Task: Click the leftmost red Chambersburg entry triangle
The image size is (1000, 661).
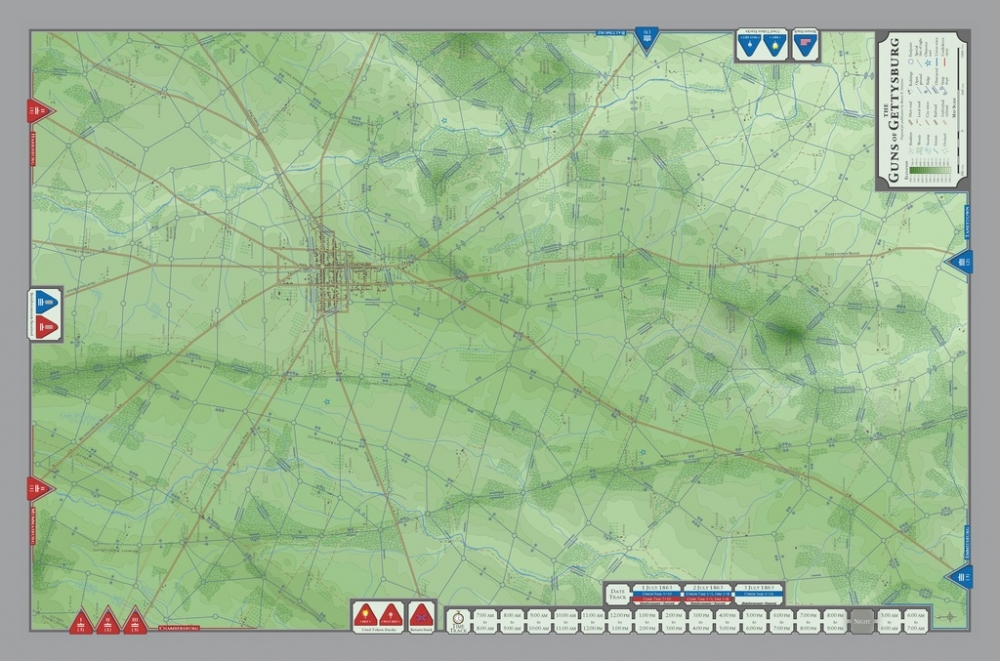Action: click(x=81, y=621)
